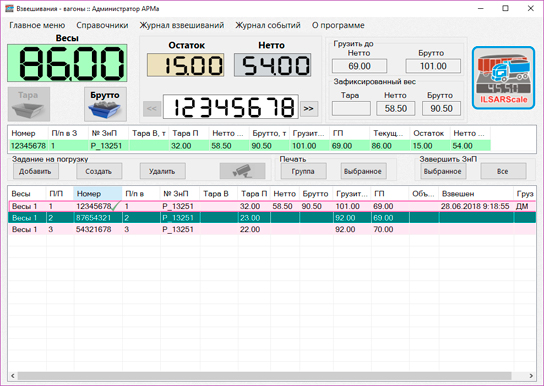Click the Тара container button

[29, 104]
